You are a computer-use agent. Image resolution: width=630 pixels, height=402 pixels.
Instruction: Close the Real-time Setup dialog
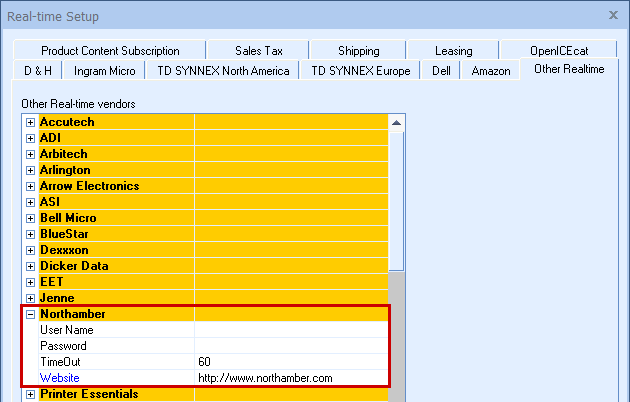614,15
